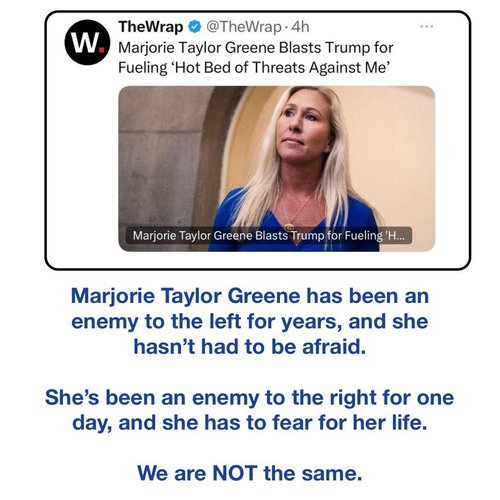Screen dimensions: 500x500
Task: Click blue line 'Marjorie Taylor Greene has been an'
Action: click(250, 296)
